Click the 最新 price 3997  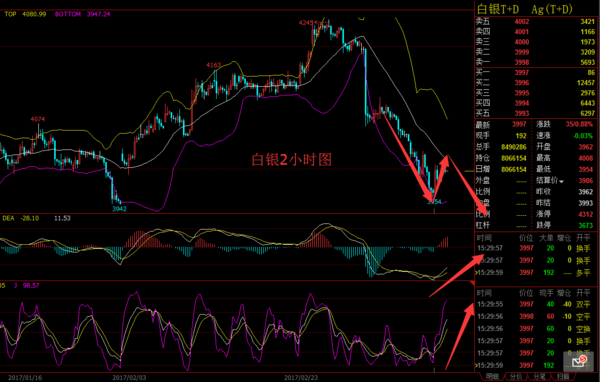[x=519, y=124]
